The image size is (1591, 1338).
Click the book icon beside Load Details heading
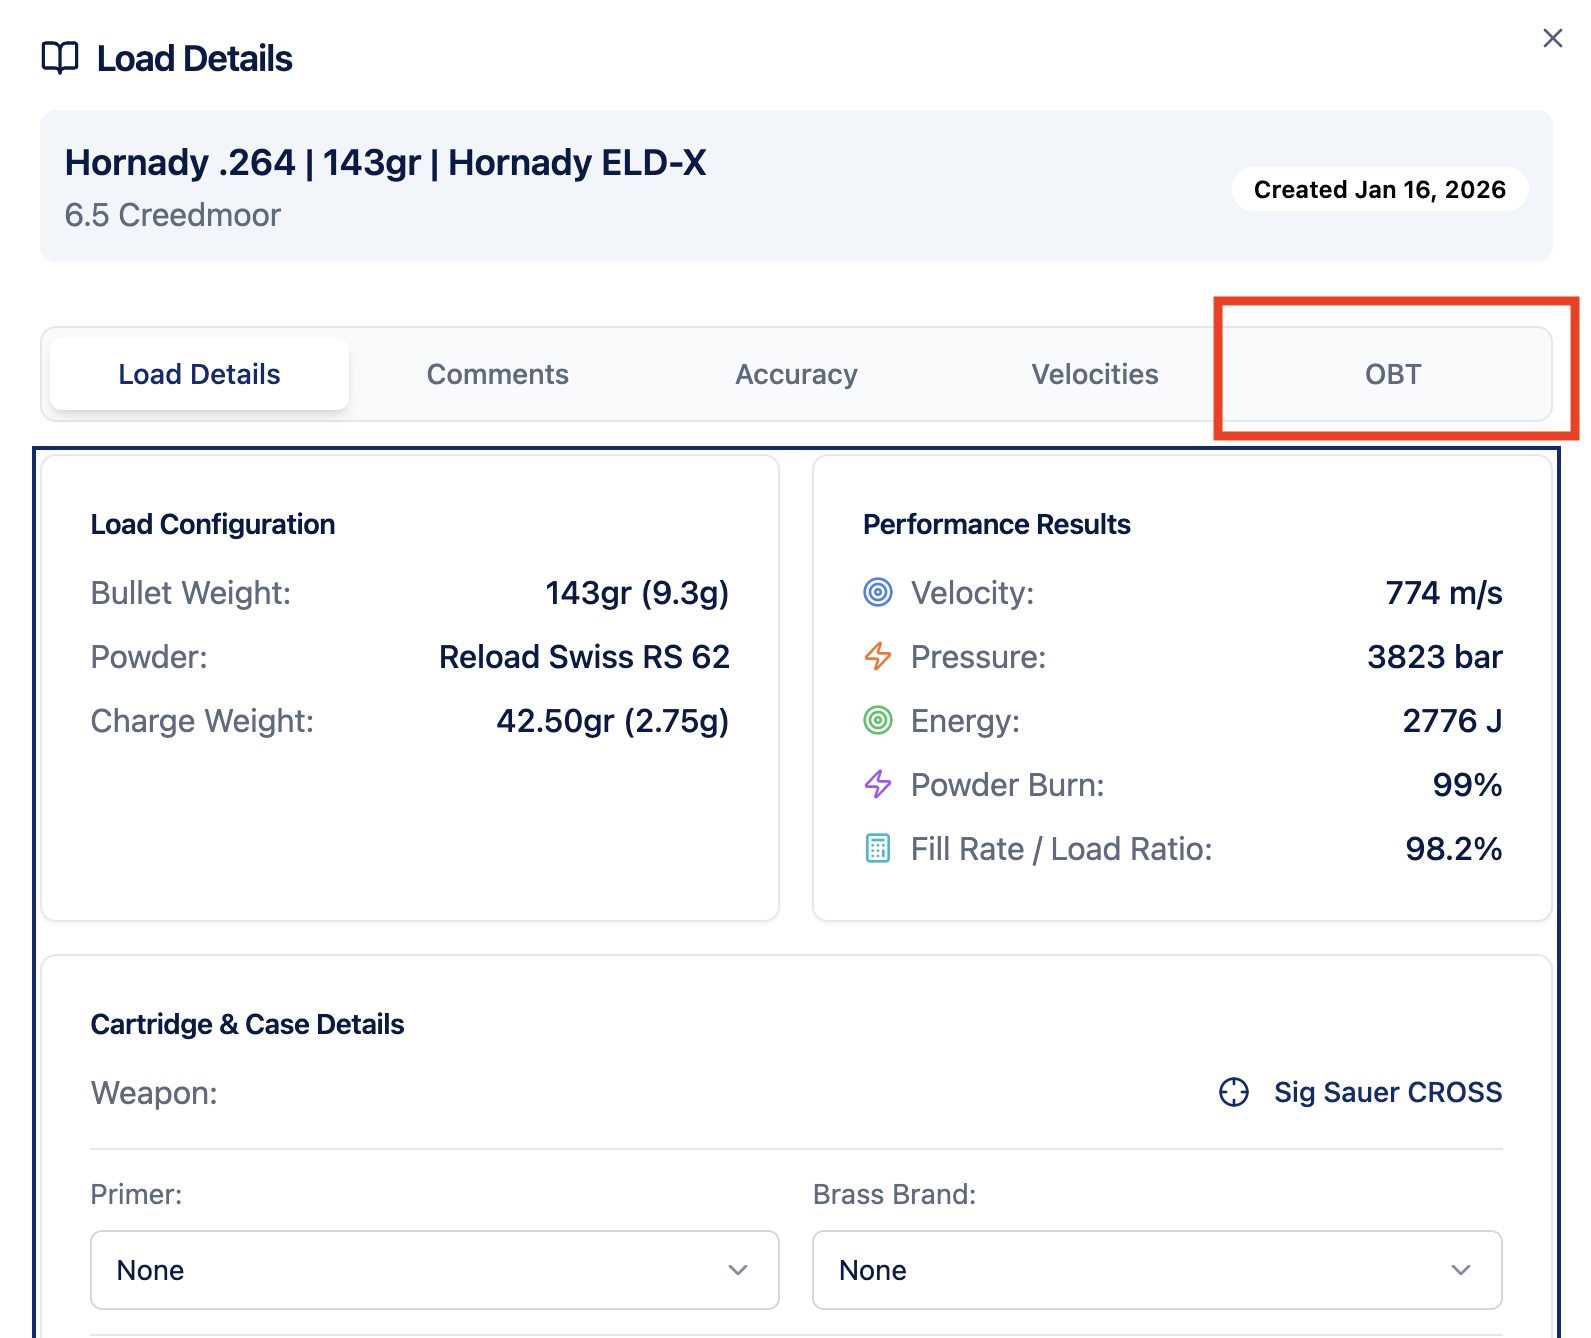tap(60, 58)
